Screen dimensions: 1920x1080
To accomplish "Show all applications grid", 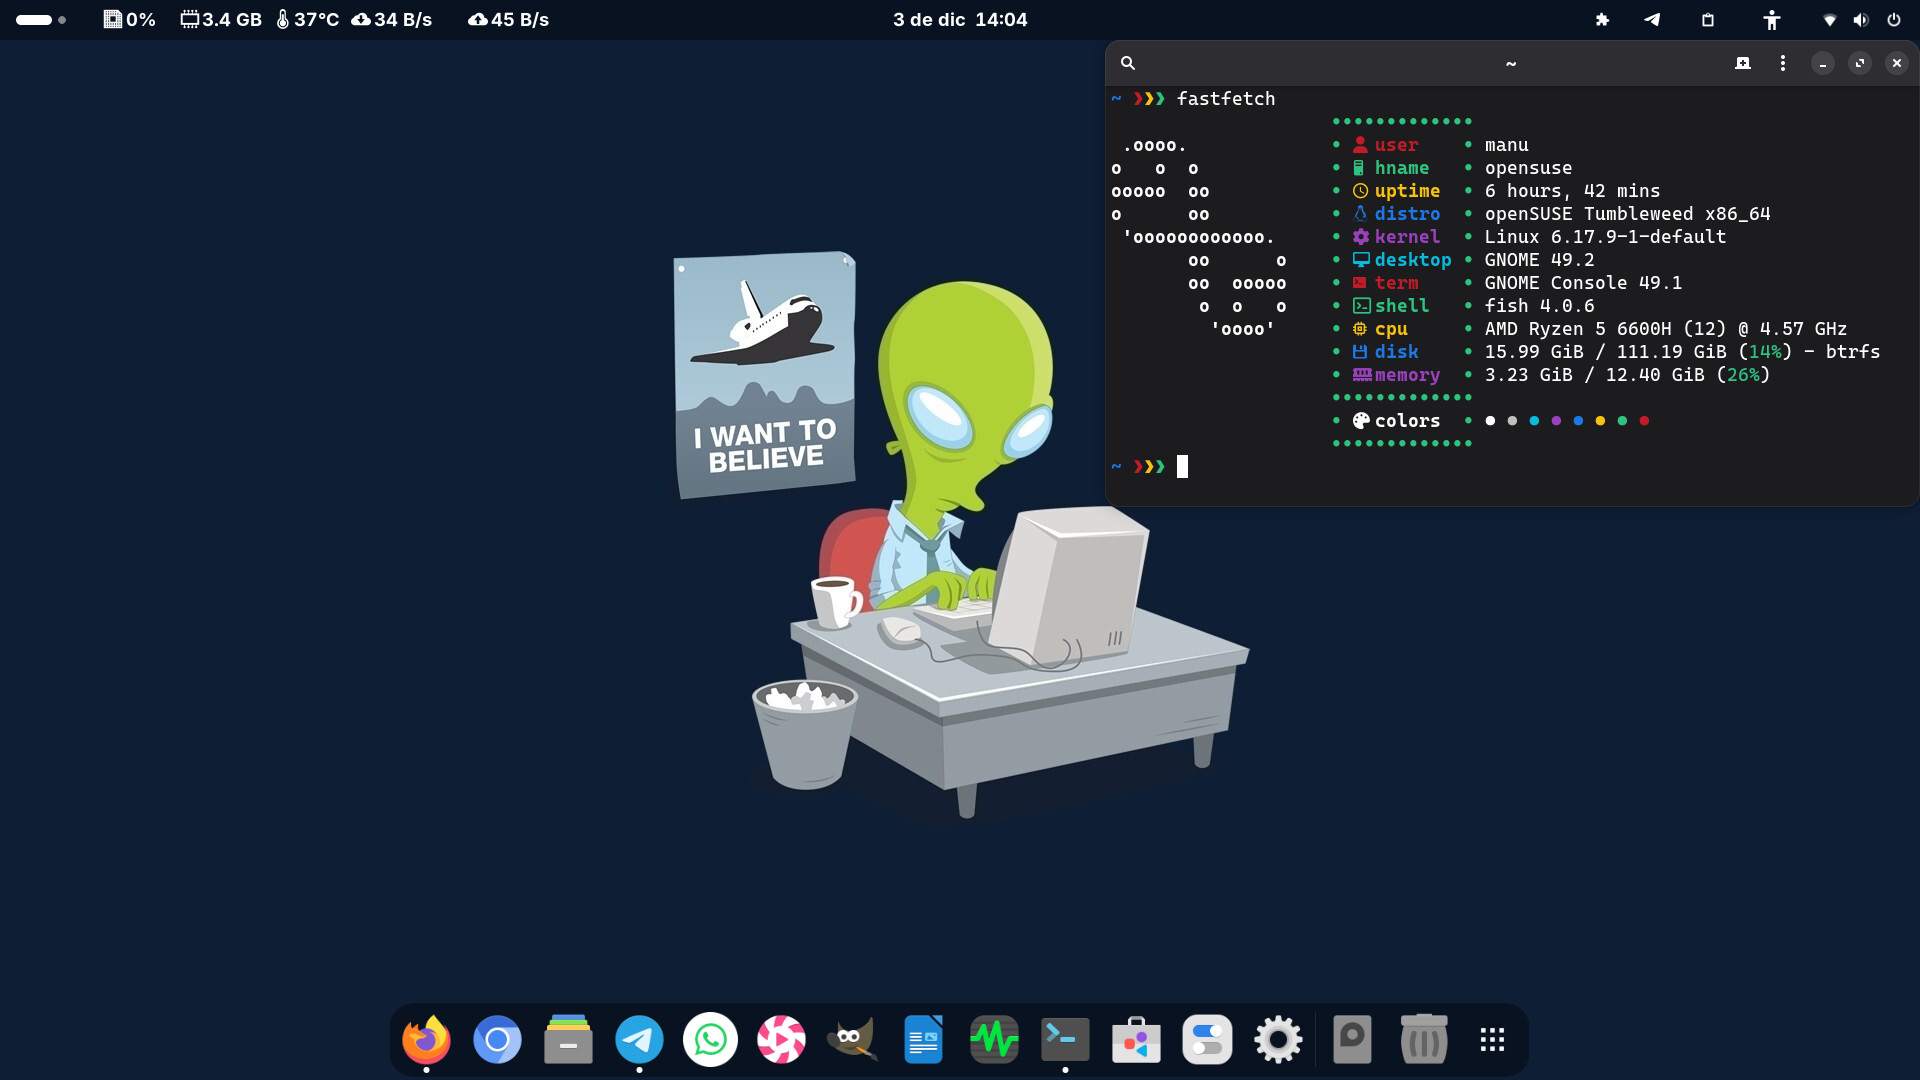I will [x=1492, y=1040].
